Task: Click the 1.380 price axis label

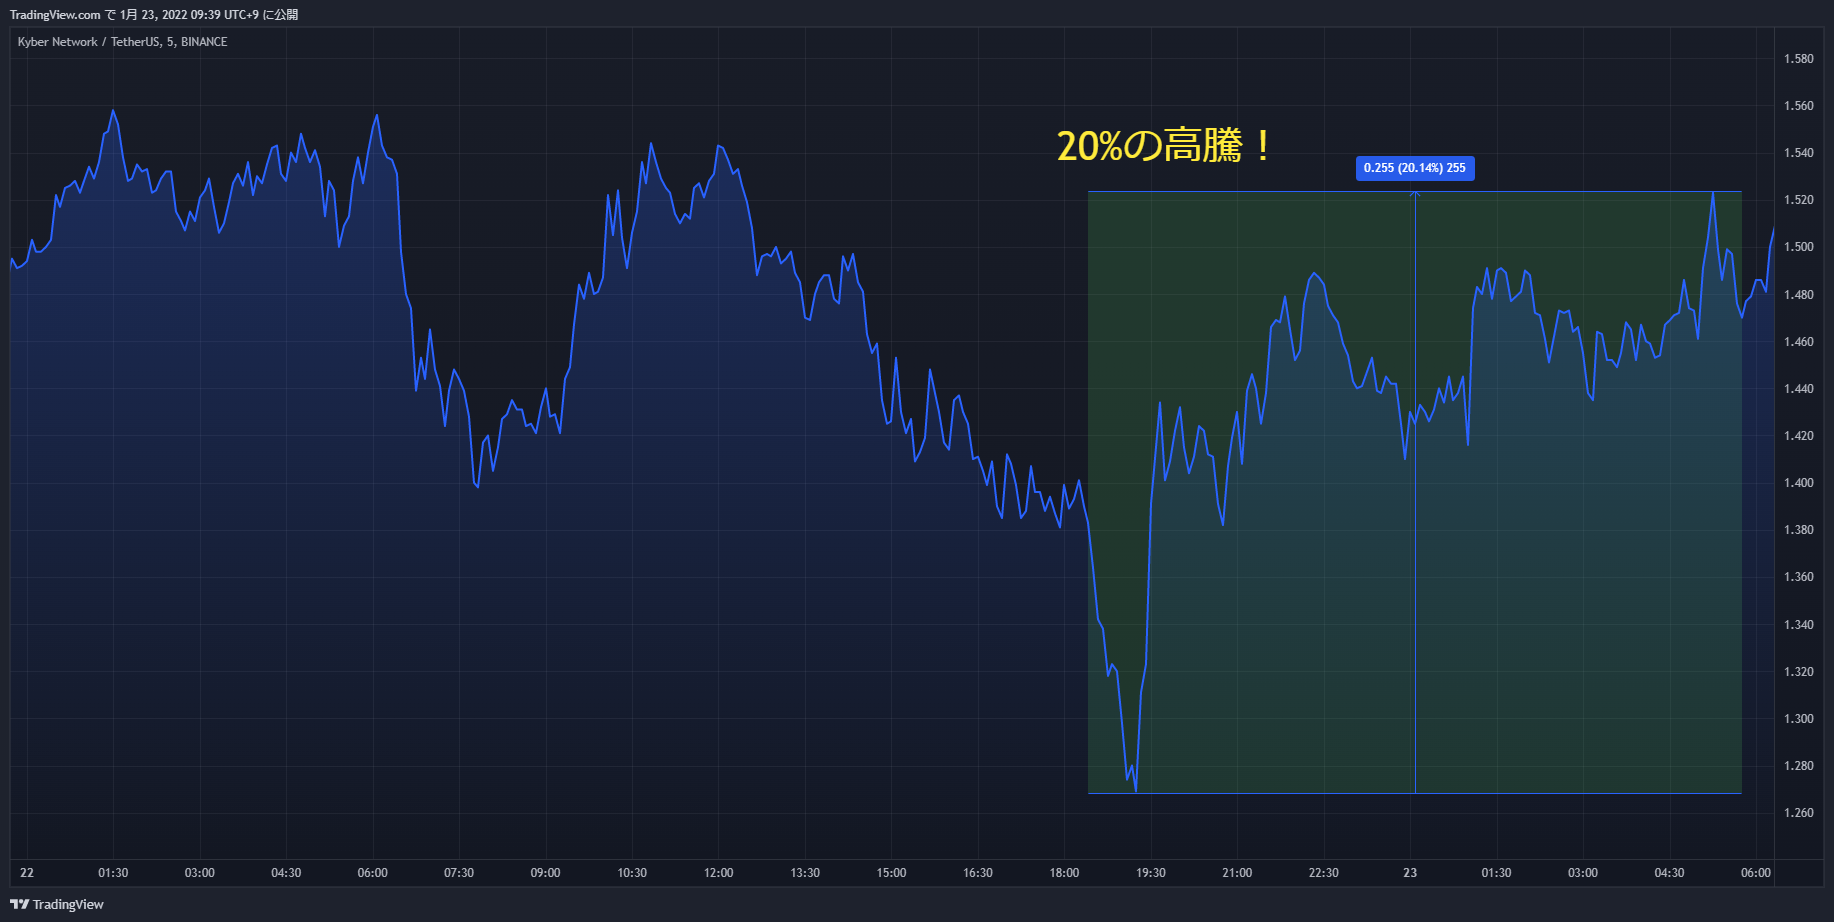Action: click(x=1799, y=530)
